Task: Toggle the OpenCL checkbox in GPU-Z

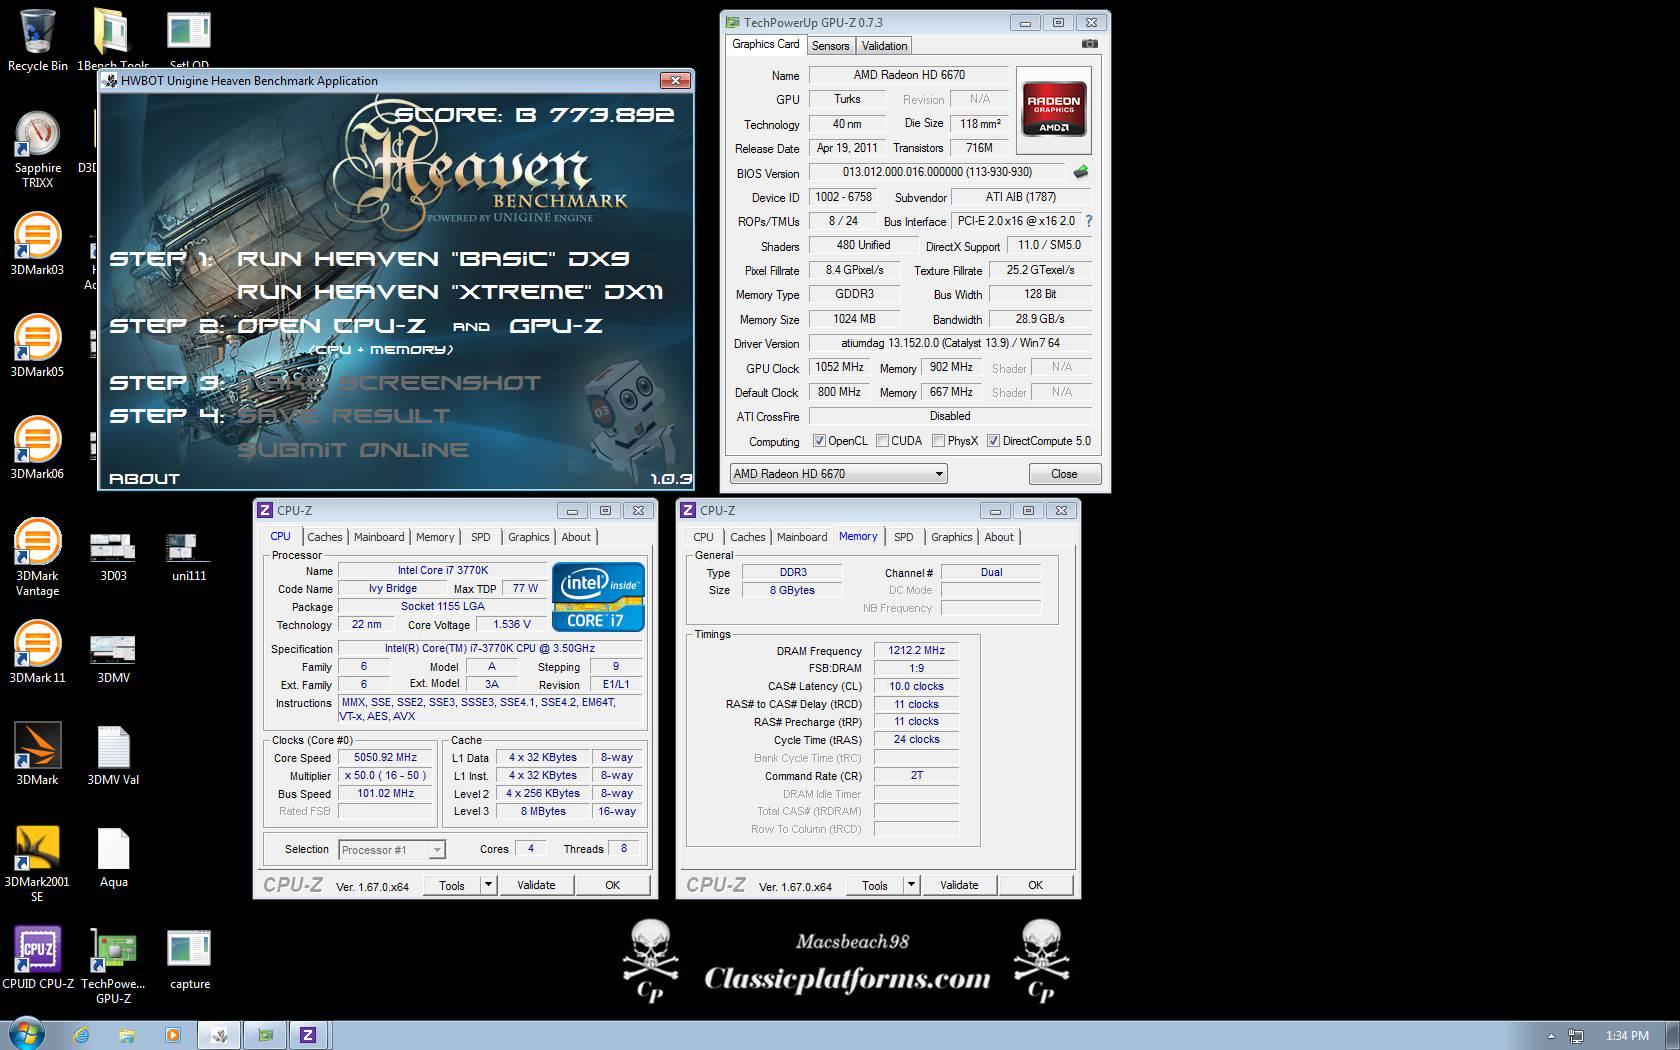Action: 819,441
